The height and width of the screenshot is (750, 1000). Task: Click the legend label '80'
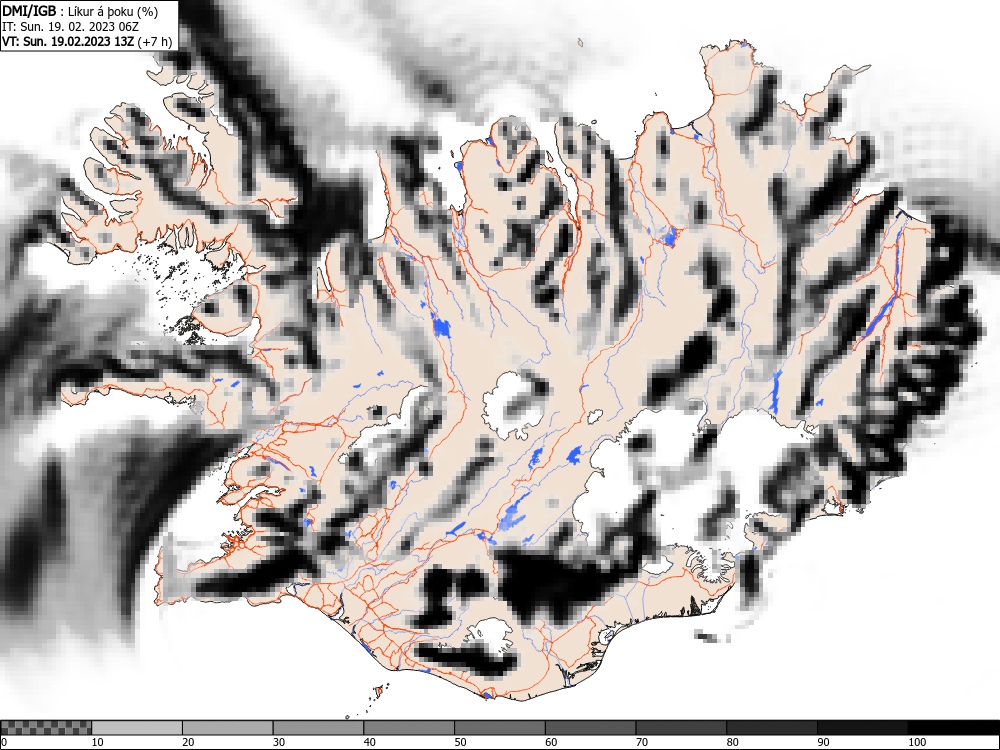click(x=732, y=742)
